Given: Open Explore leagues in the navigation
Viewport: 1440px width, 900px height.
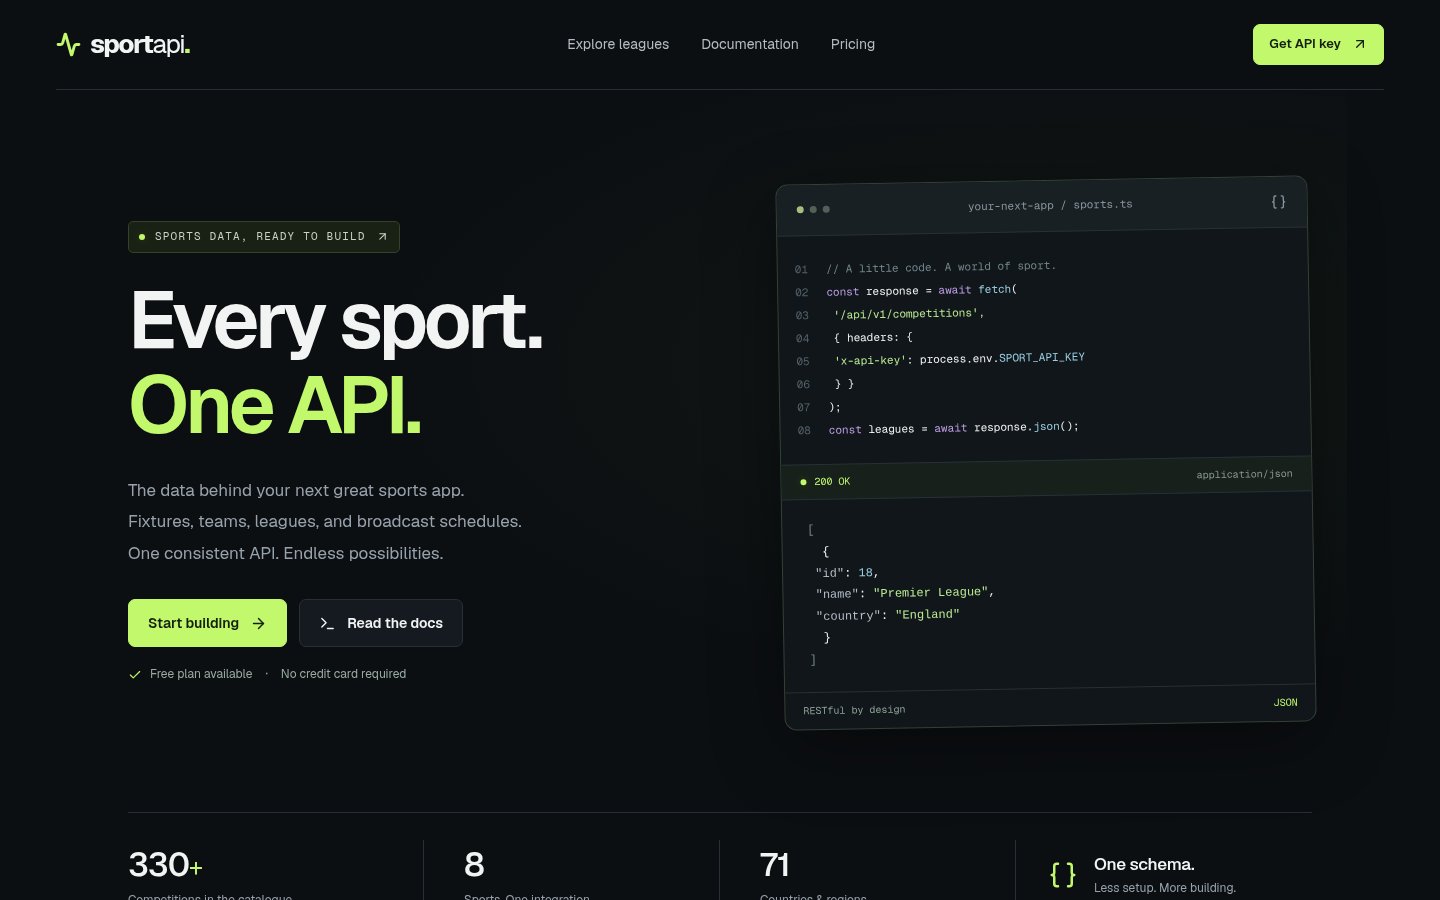Looking at the screenshot, I should [618, 44].
